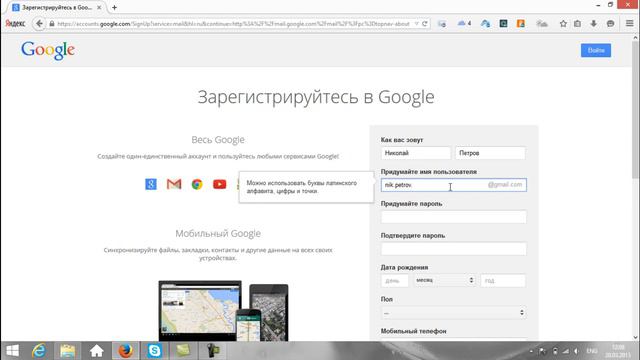
Task: Click the chat bubble toolbar icon
Action: click(610, 24)
